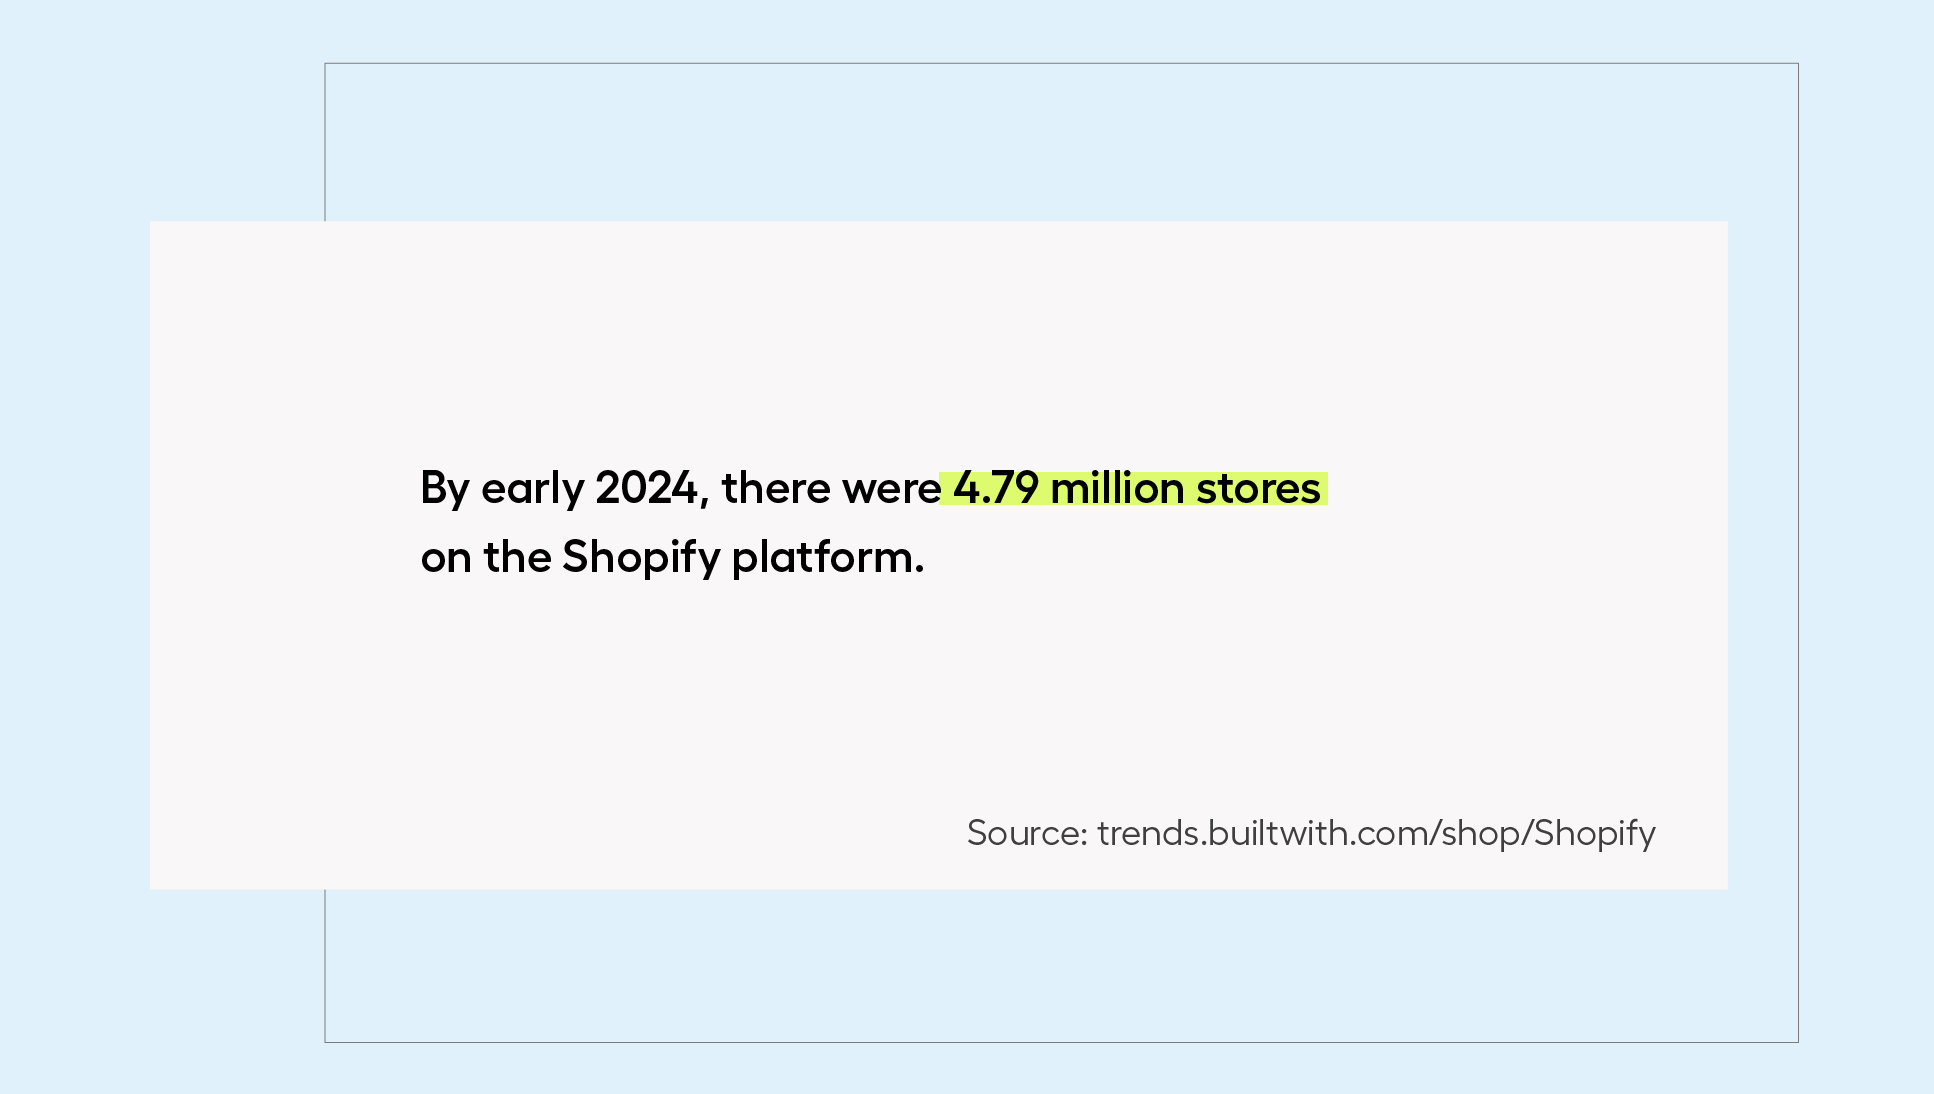Click the word "early" in the headline
The image size is (1934, 1094).
point(533,490)
